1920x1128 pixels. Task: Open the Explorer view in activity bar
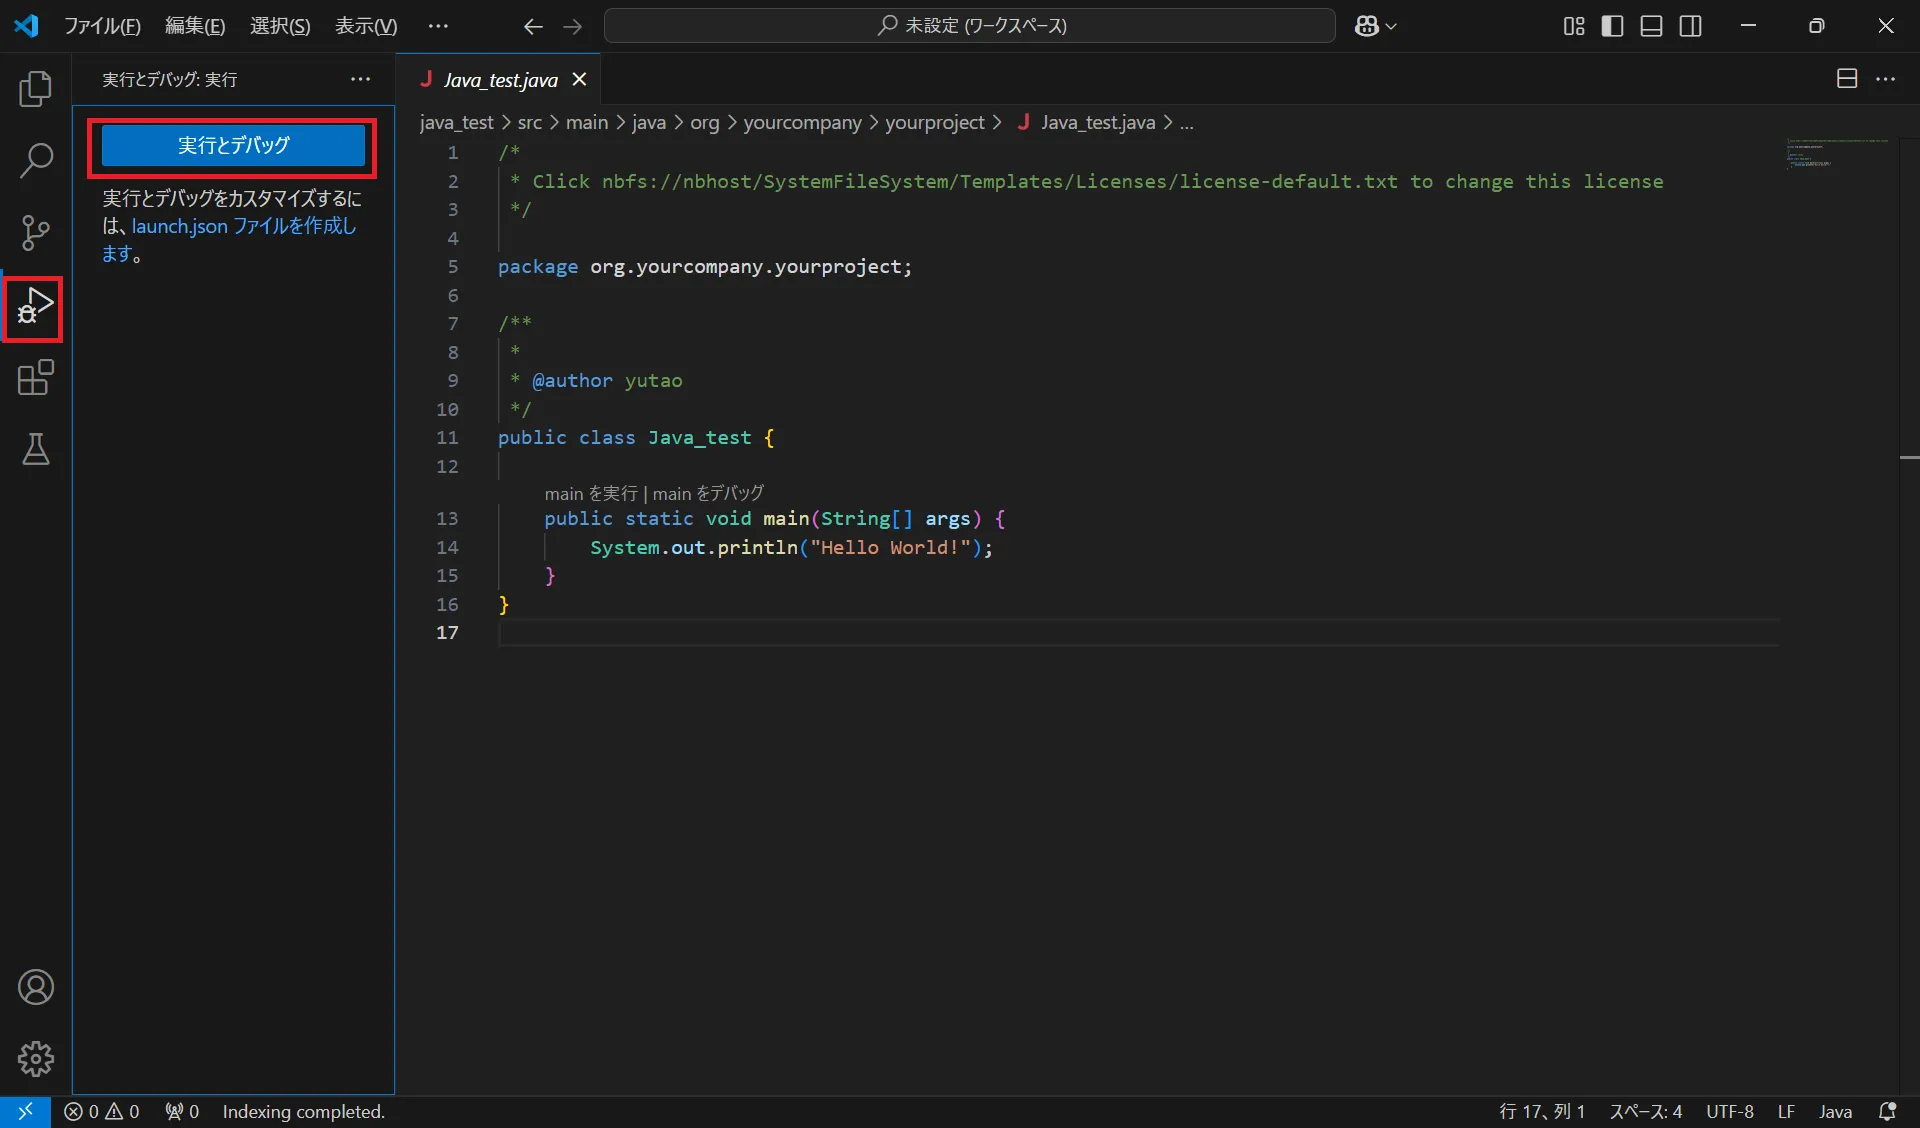[x=36, y=89]
